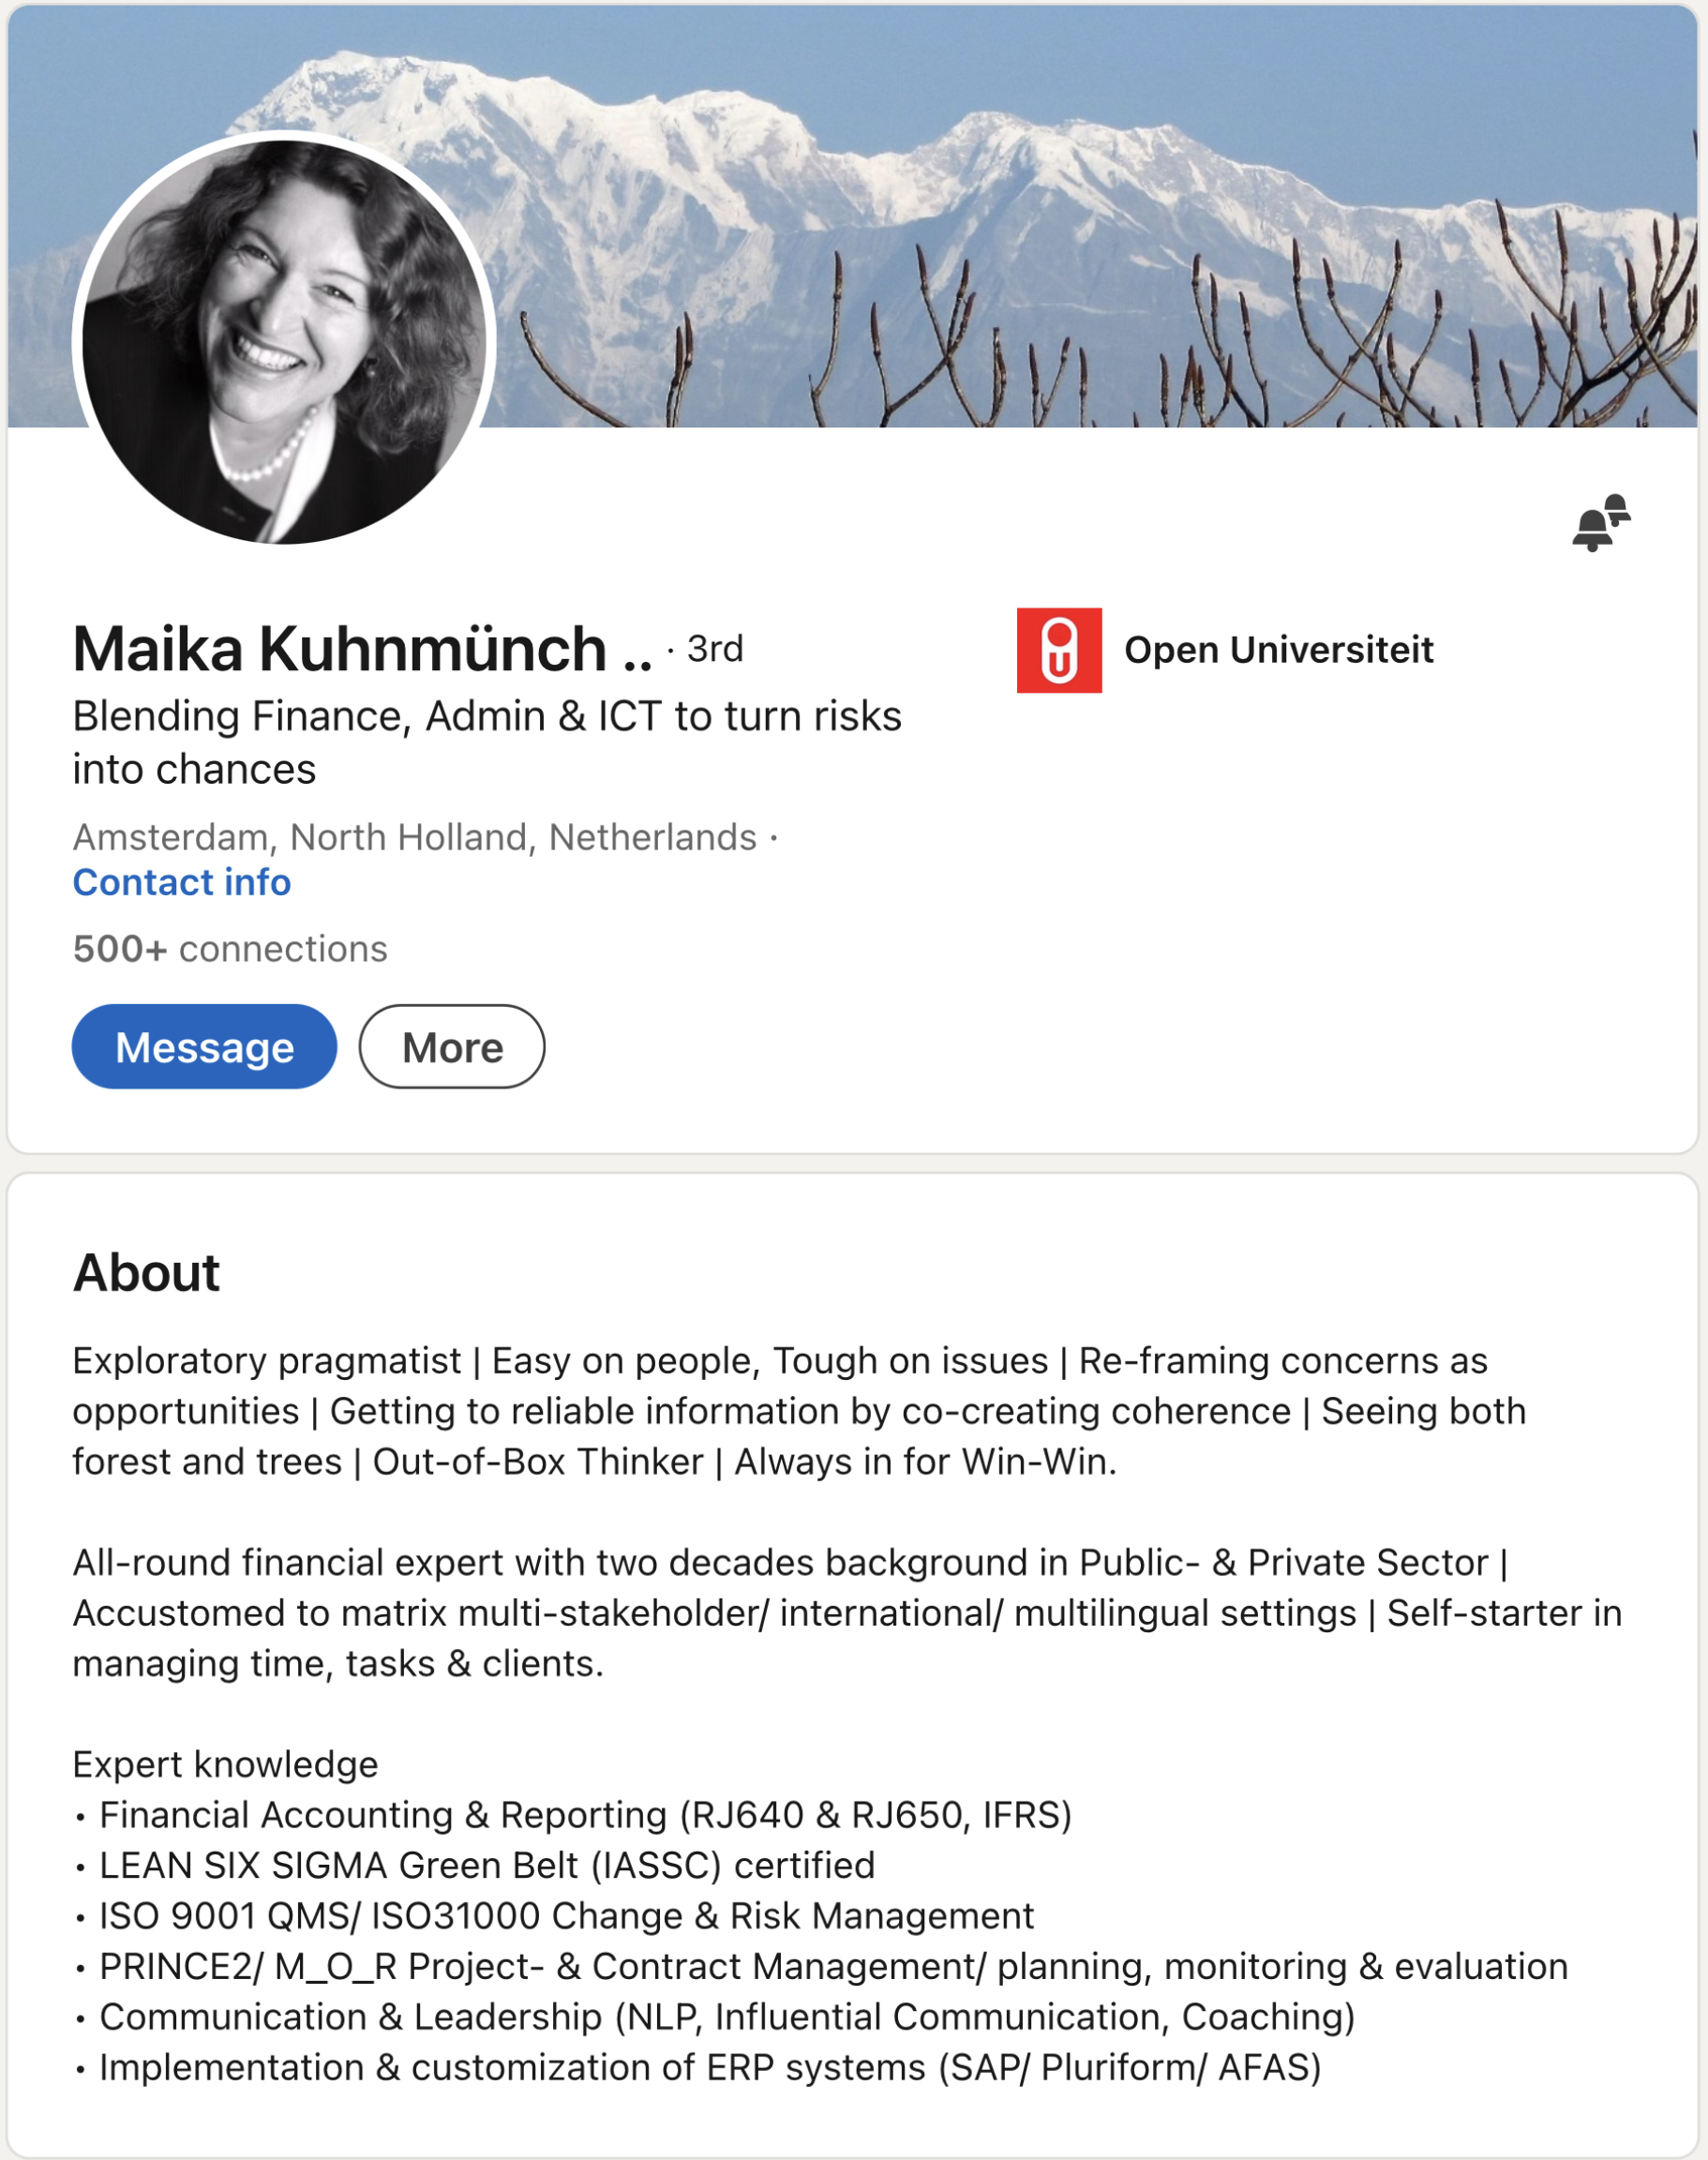This screenshot has height=2160, width=1708.
Task: Open Maika Kuhnmünch's profile photo
Action: coord(284,340)
